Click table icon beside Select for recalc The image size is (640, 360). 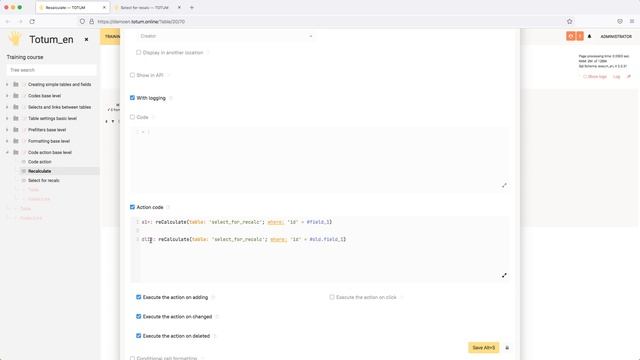point(24,180)
